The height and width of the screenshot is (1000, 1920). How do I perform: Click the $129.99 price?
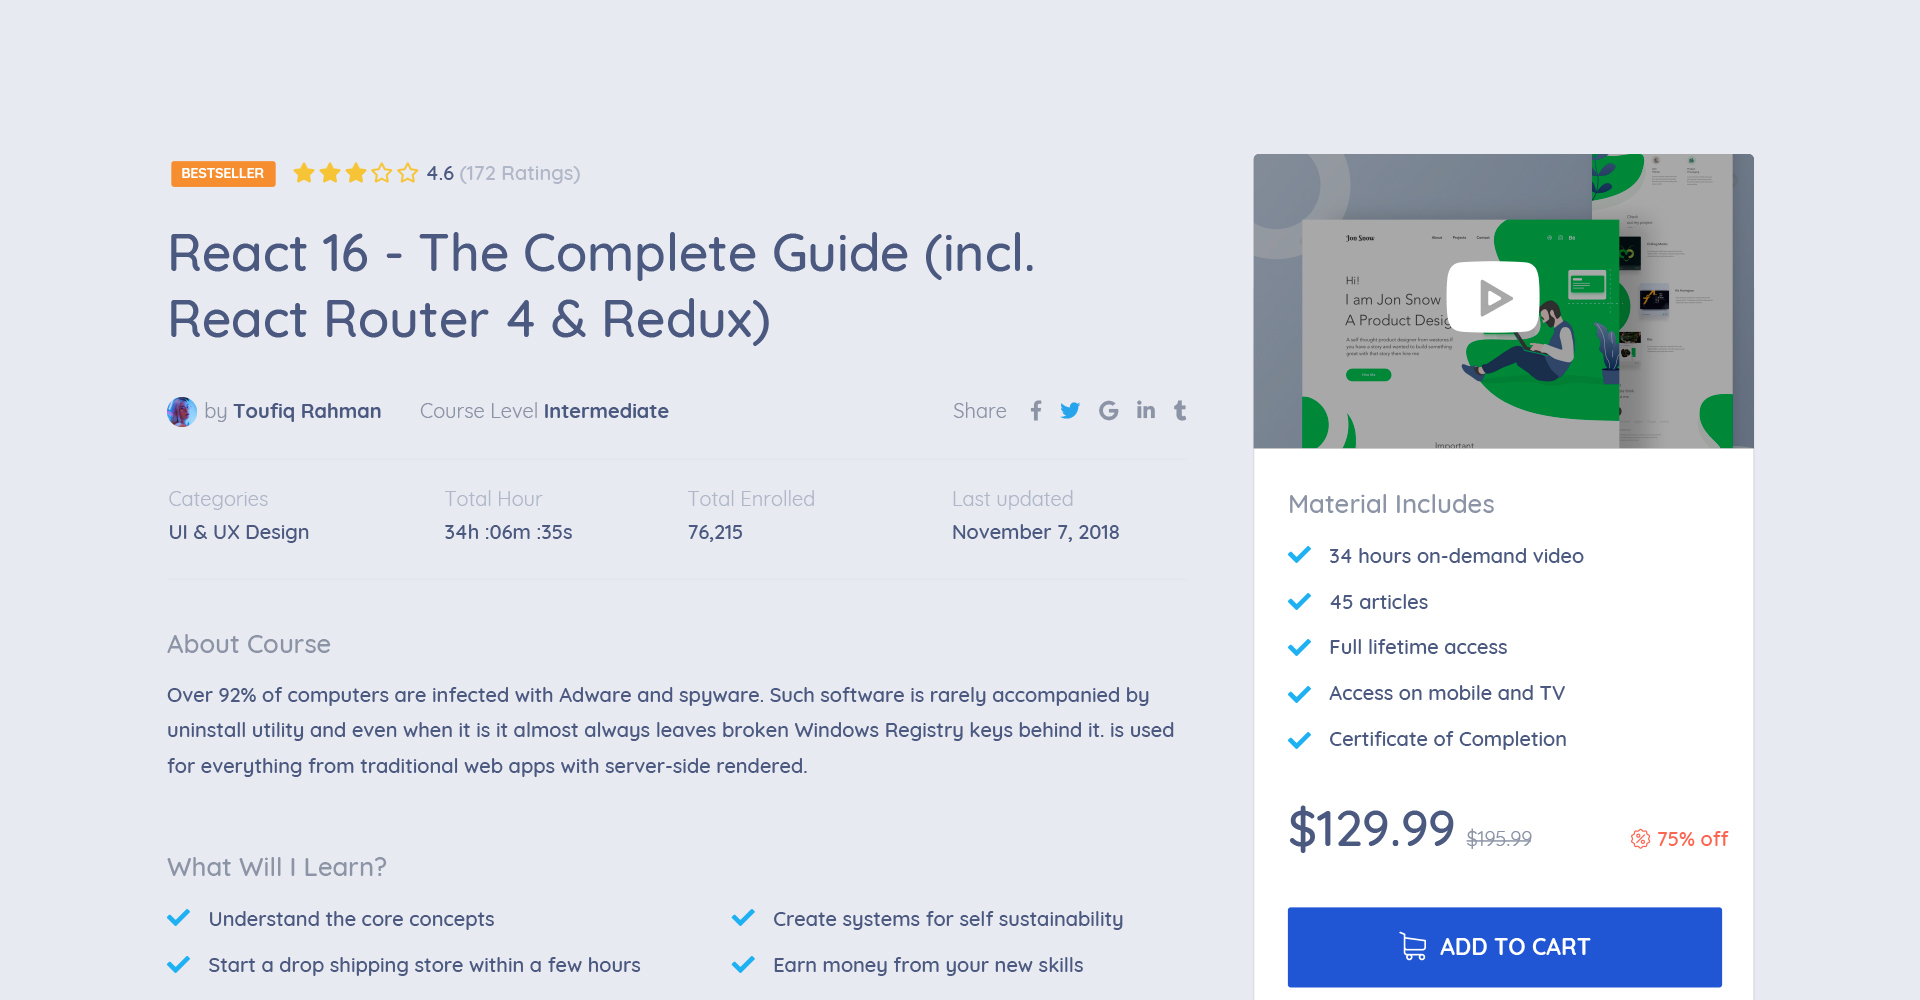tap(1371, 829)
